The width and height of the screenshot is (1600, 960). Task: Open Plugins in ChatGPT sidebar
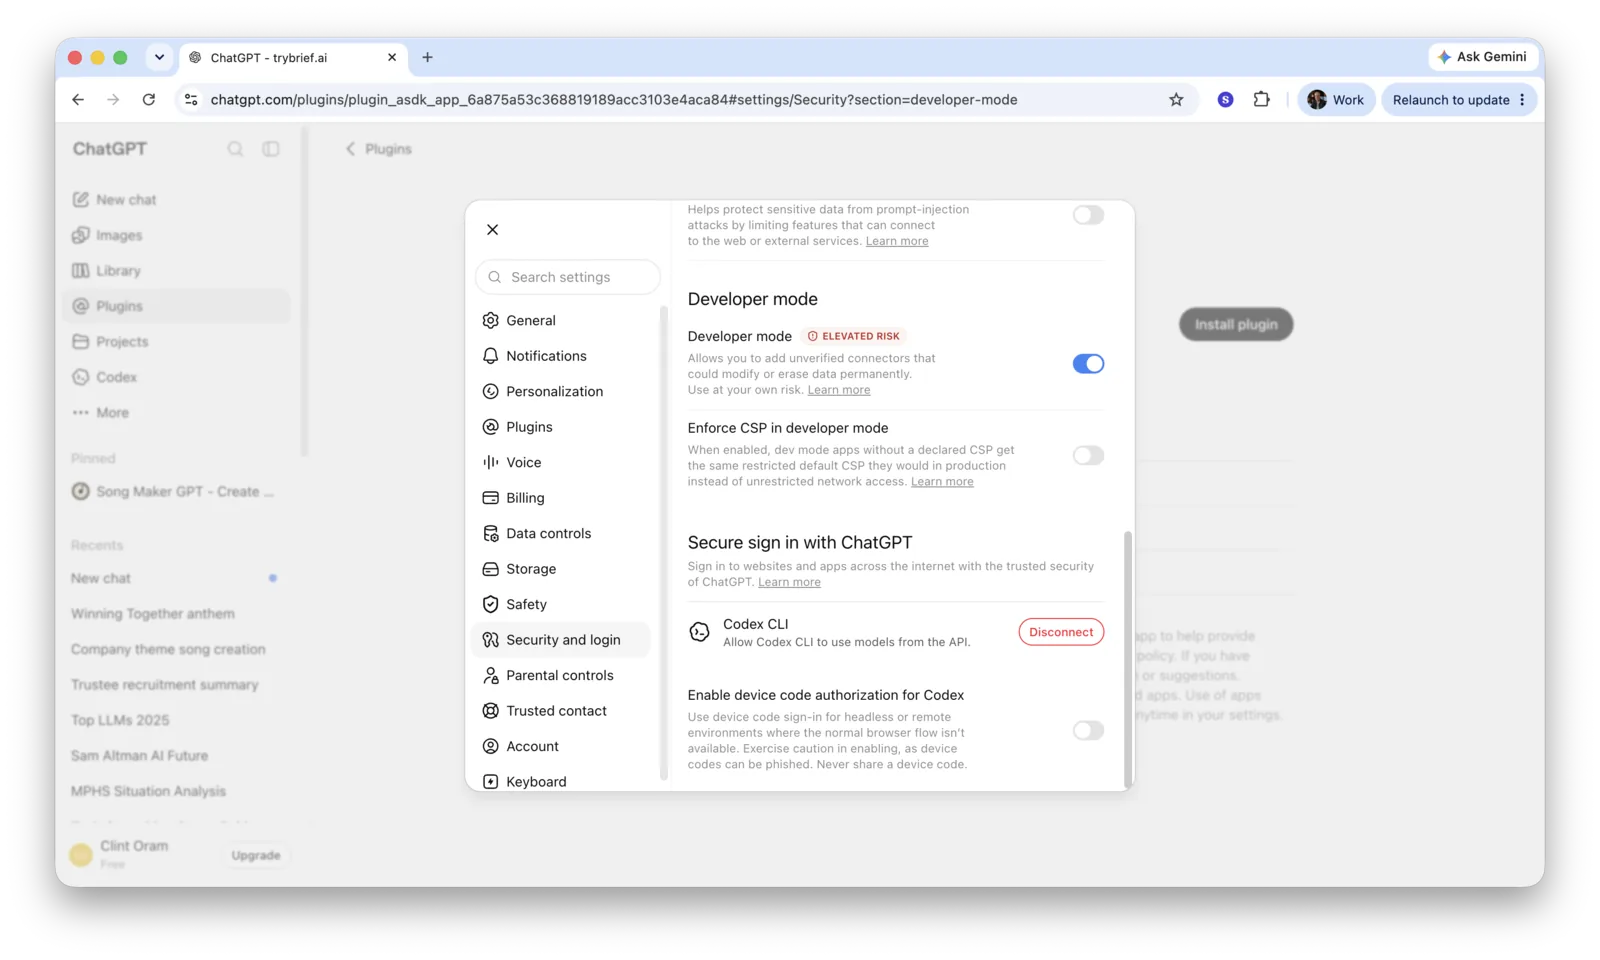(176, 306)
